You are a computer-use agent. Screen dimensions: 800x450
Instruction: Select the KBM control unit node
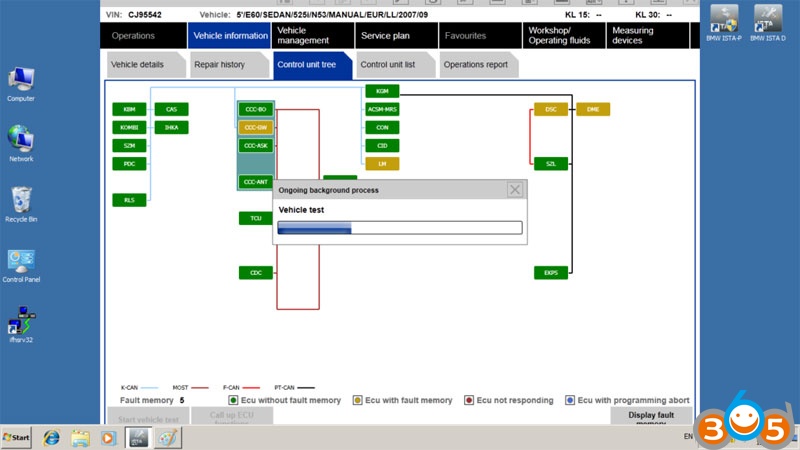click(129, 109)
